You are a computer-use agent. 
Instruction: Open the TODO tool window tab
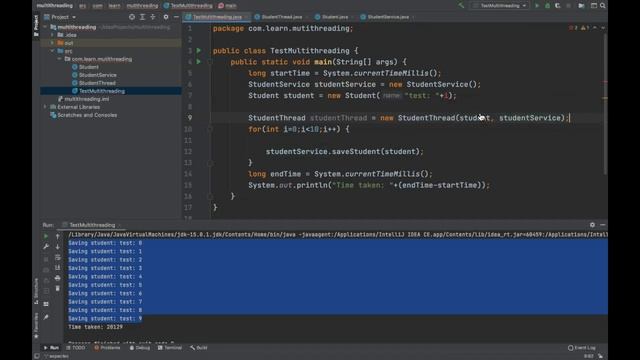(x=76, y=348)
